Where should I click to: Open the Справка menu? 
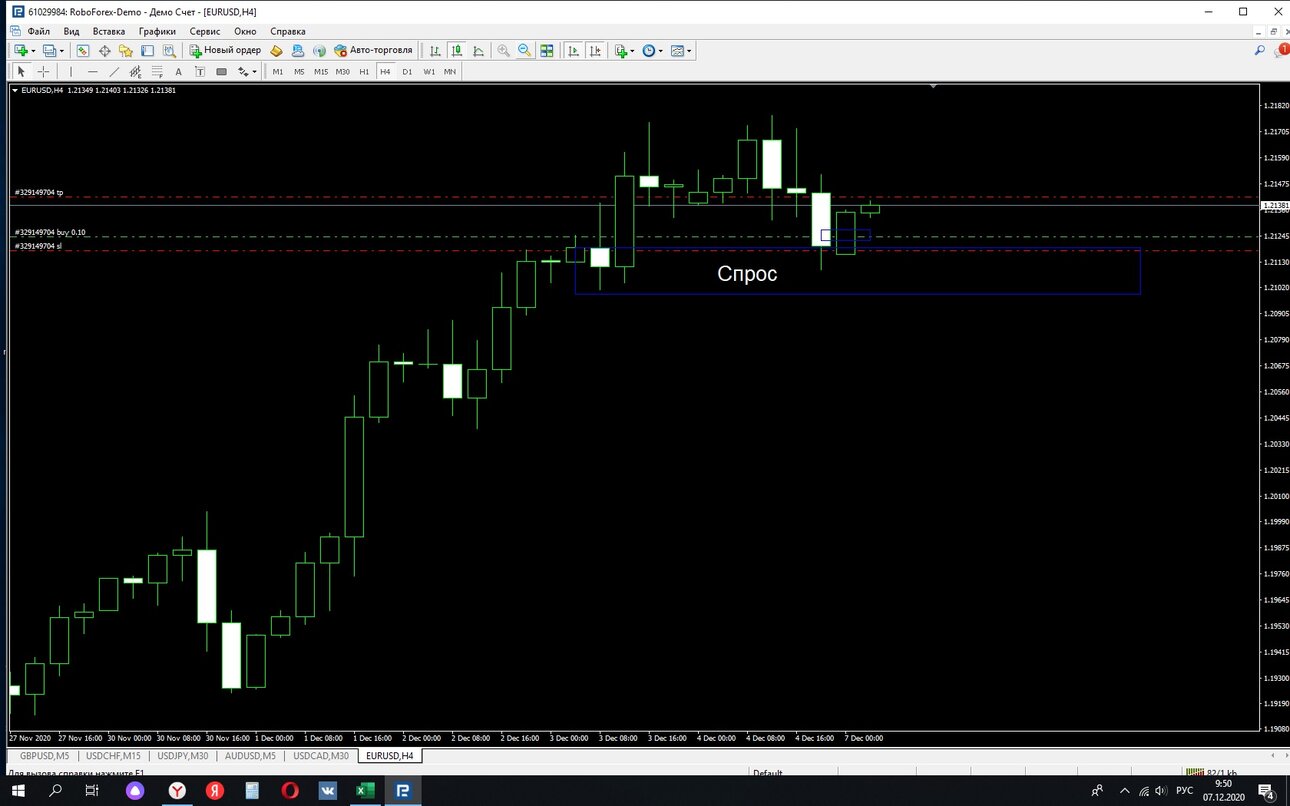288,31
